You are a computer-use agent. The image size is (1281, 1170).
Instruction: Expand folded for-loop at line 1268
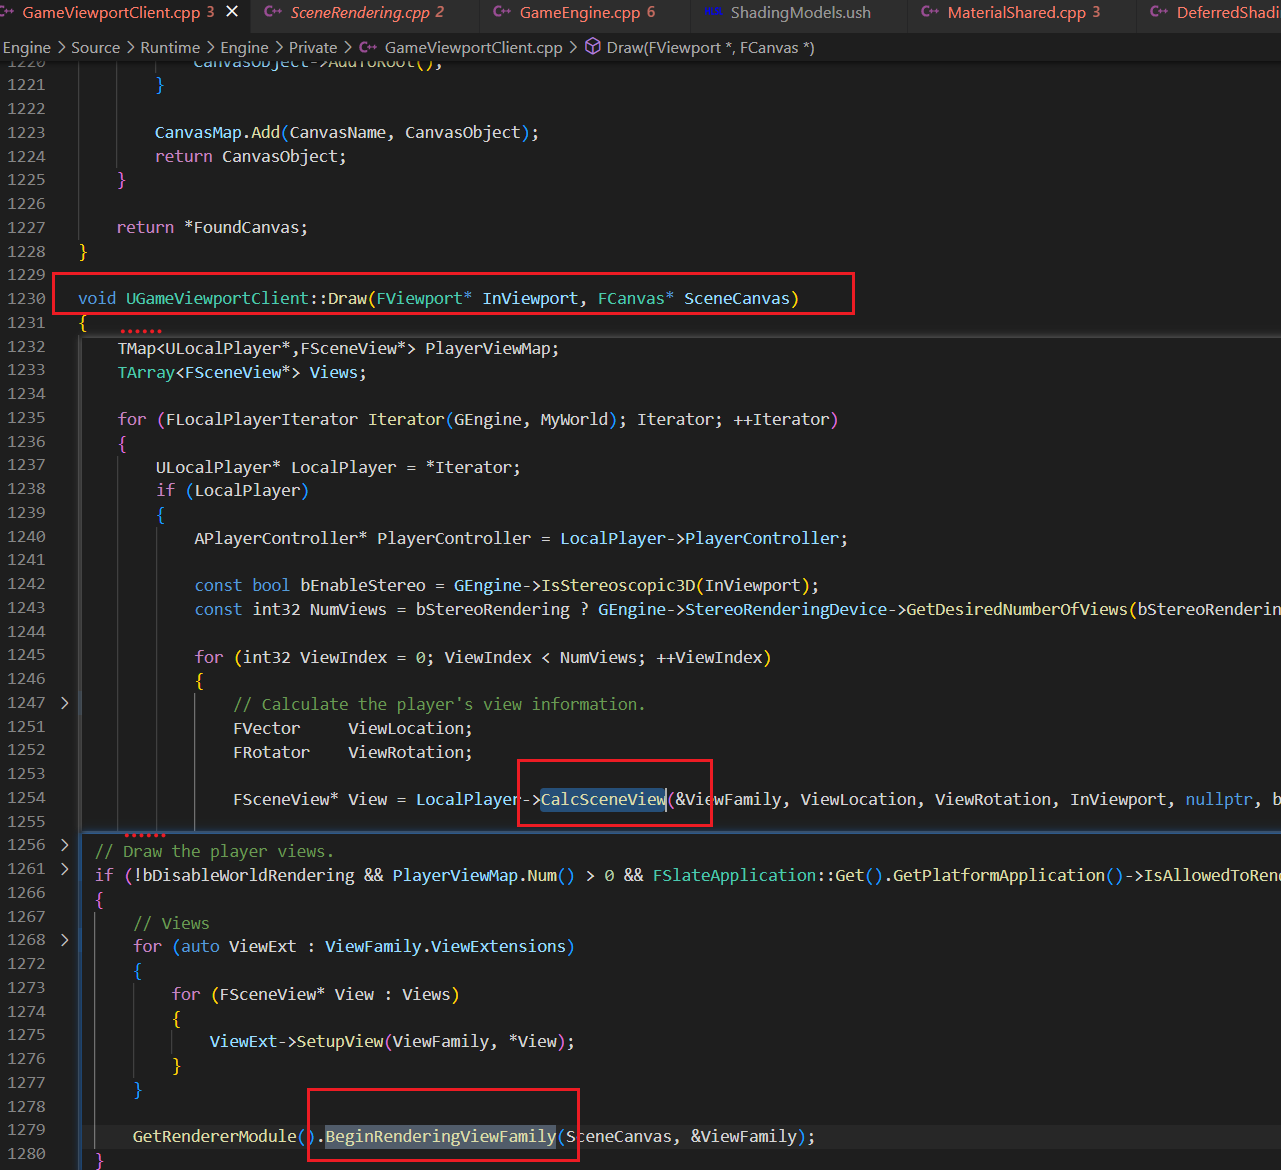[65, 940]
